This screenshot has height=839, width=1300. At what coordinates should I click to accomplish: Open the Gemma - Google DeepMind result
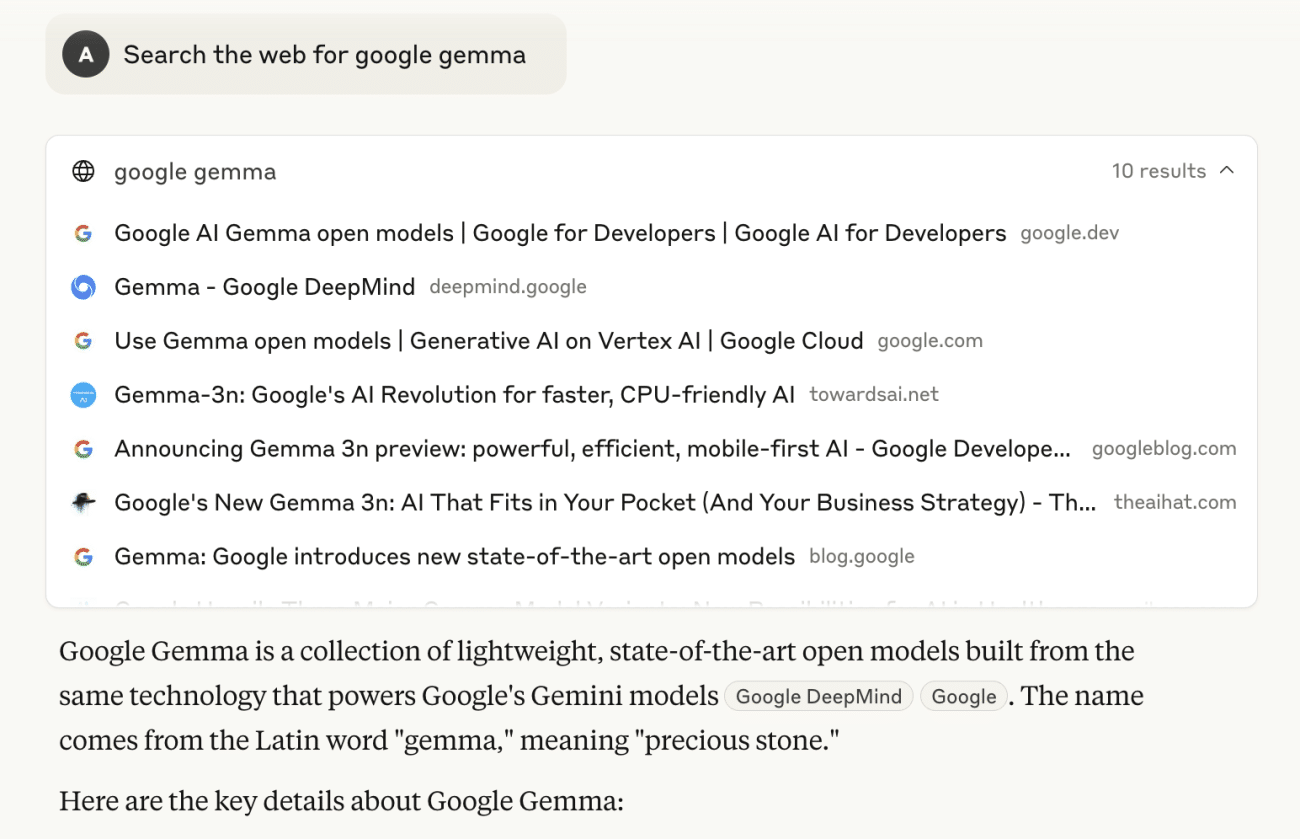265,287
